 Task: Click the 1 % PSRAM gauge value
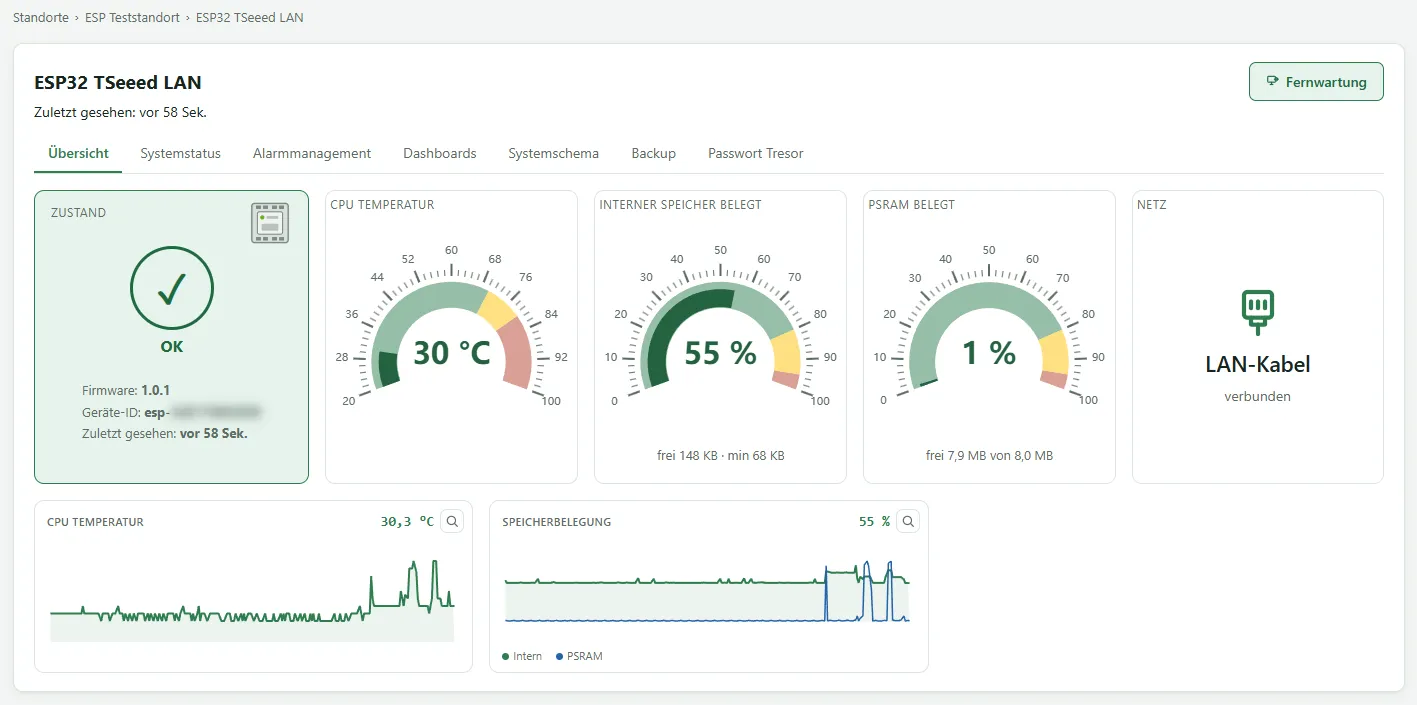pos(989,352)
